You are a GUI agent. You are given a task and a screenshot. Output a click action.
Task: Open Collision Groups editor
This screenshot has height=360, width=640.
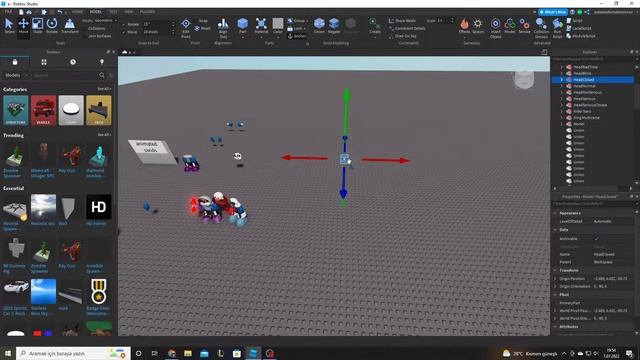[541, 28]
